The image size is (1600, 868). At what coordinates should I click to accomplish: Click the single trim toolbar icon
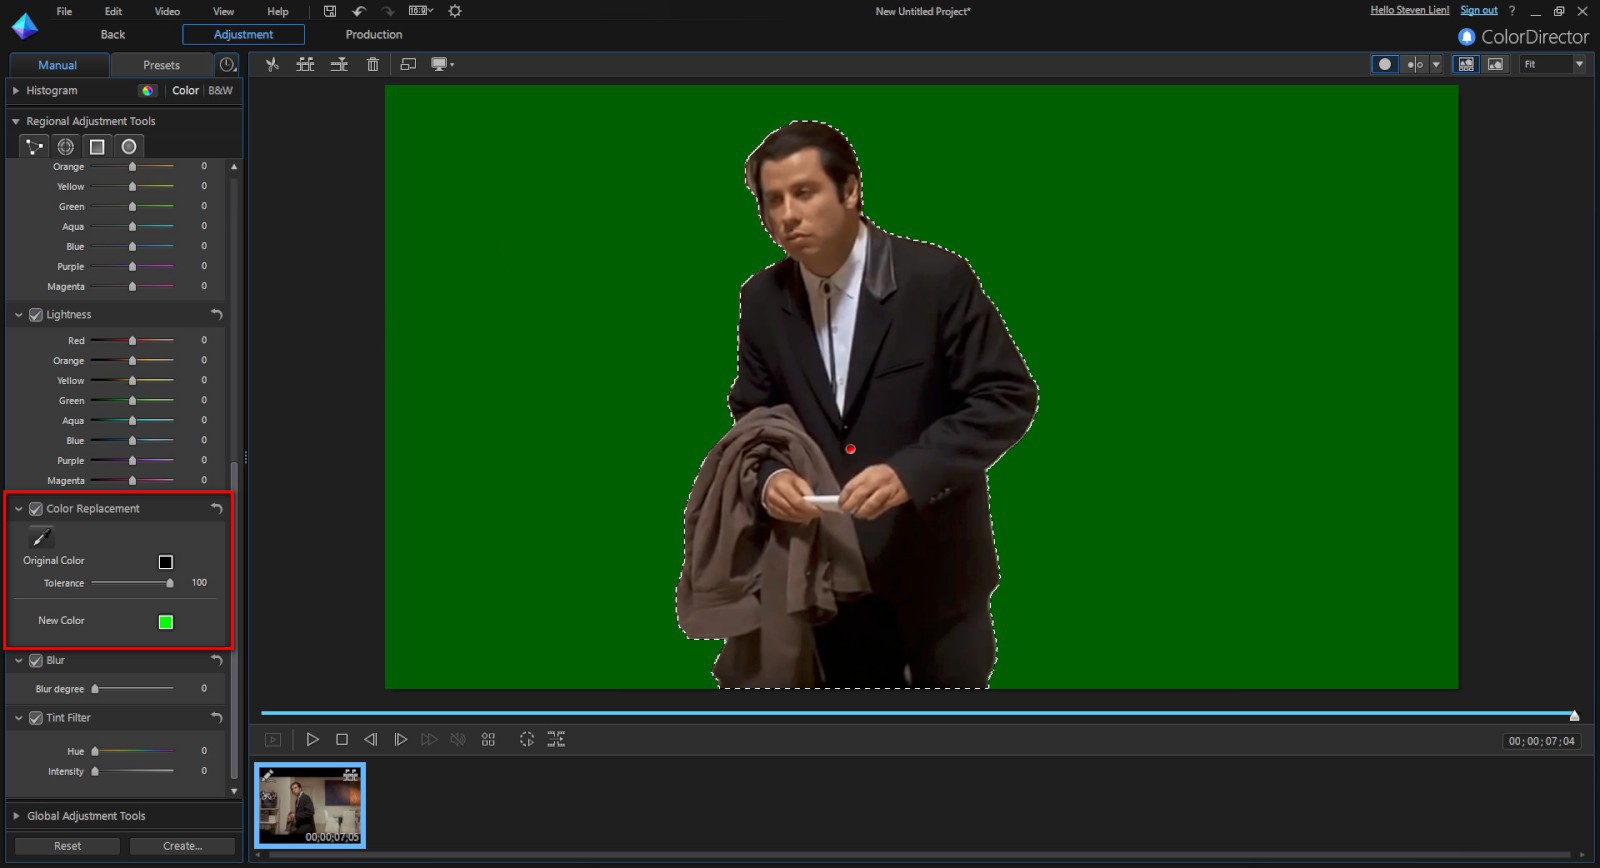coord(340,64)
